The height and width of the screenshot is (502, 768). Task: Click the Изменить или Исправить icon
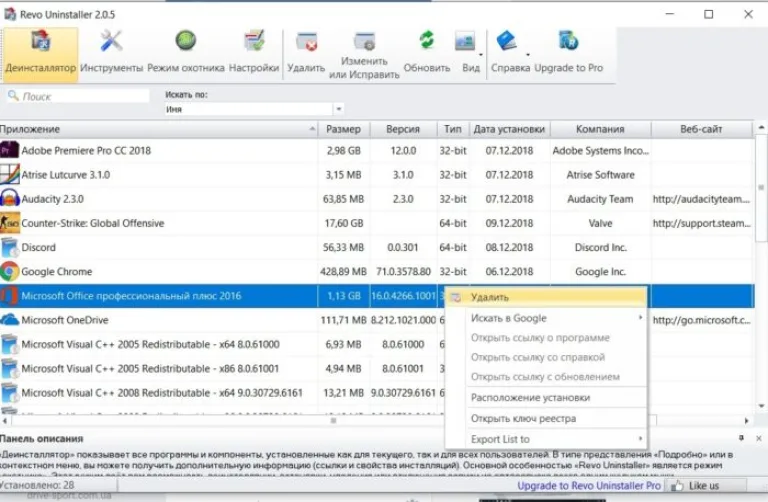364,42
